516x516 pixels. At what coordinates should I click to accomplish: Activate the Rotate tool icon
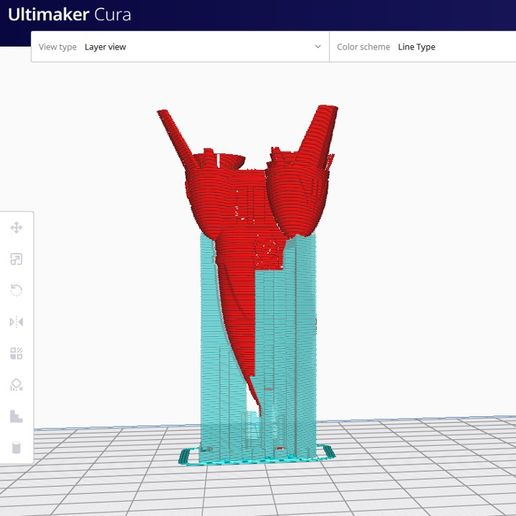(x=16, y=290)
